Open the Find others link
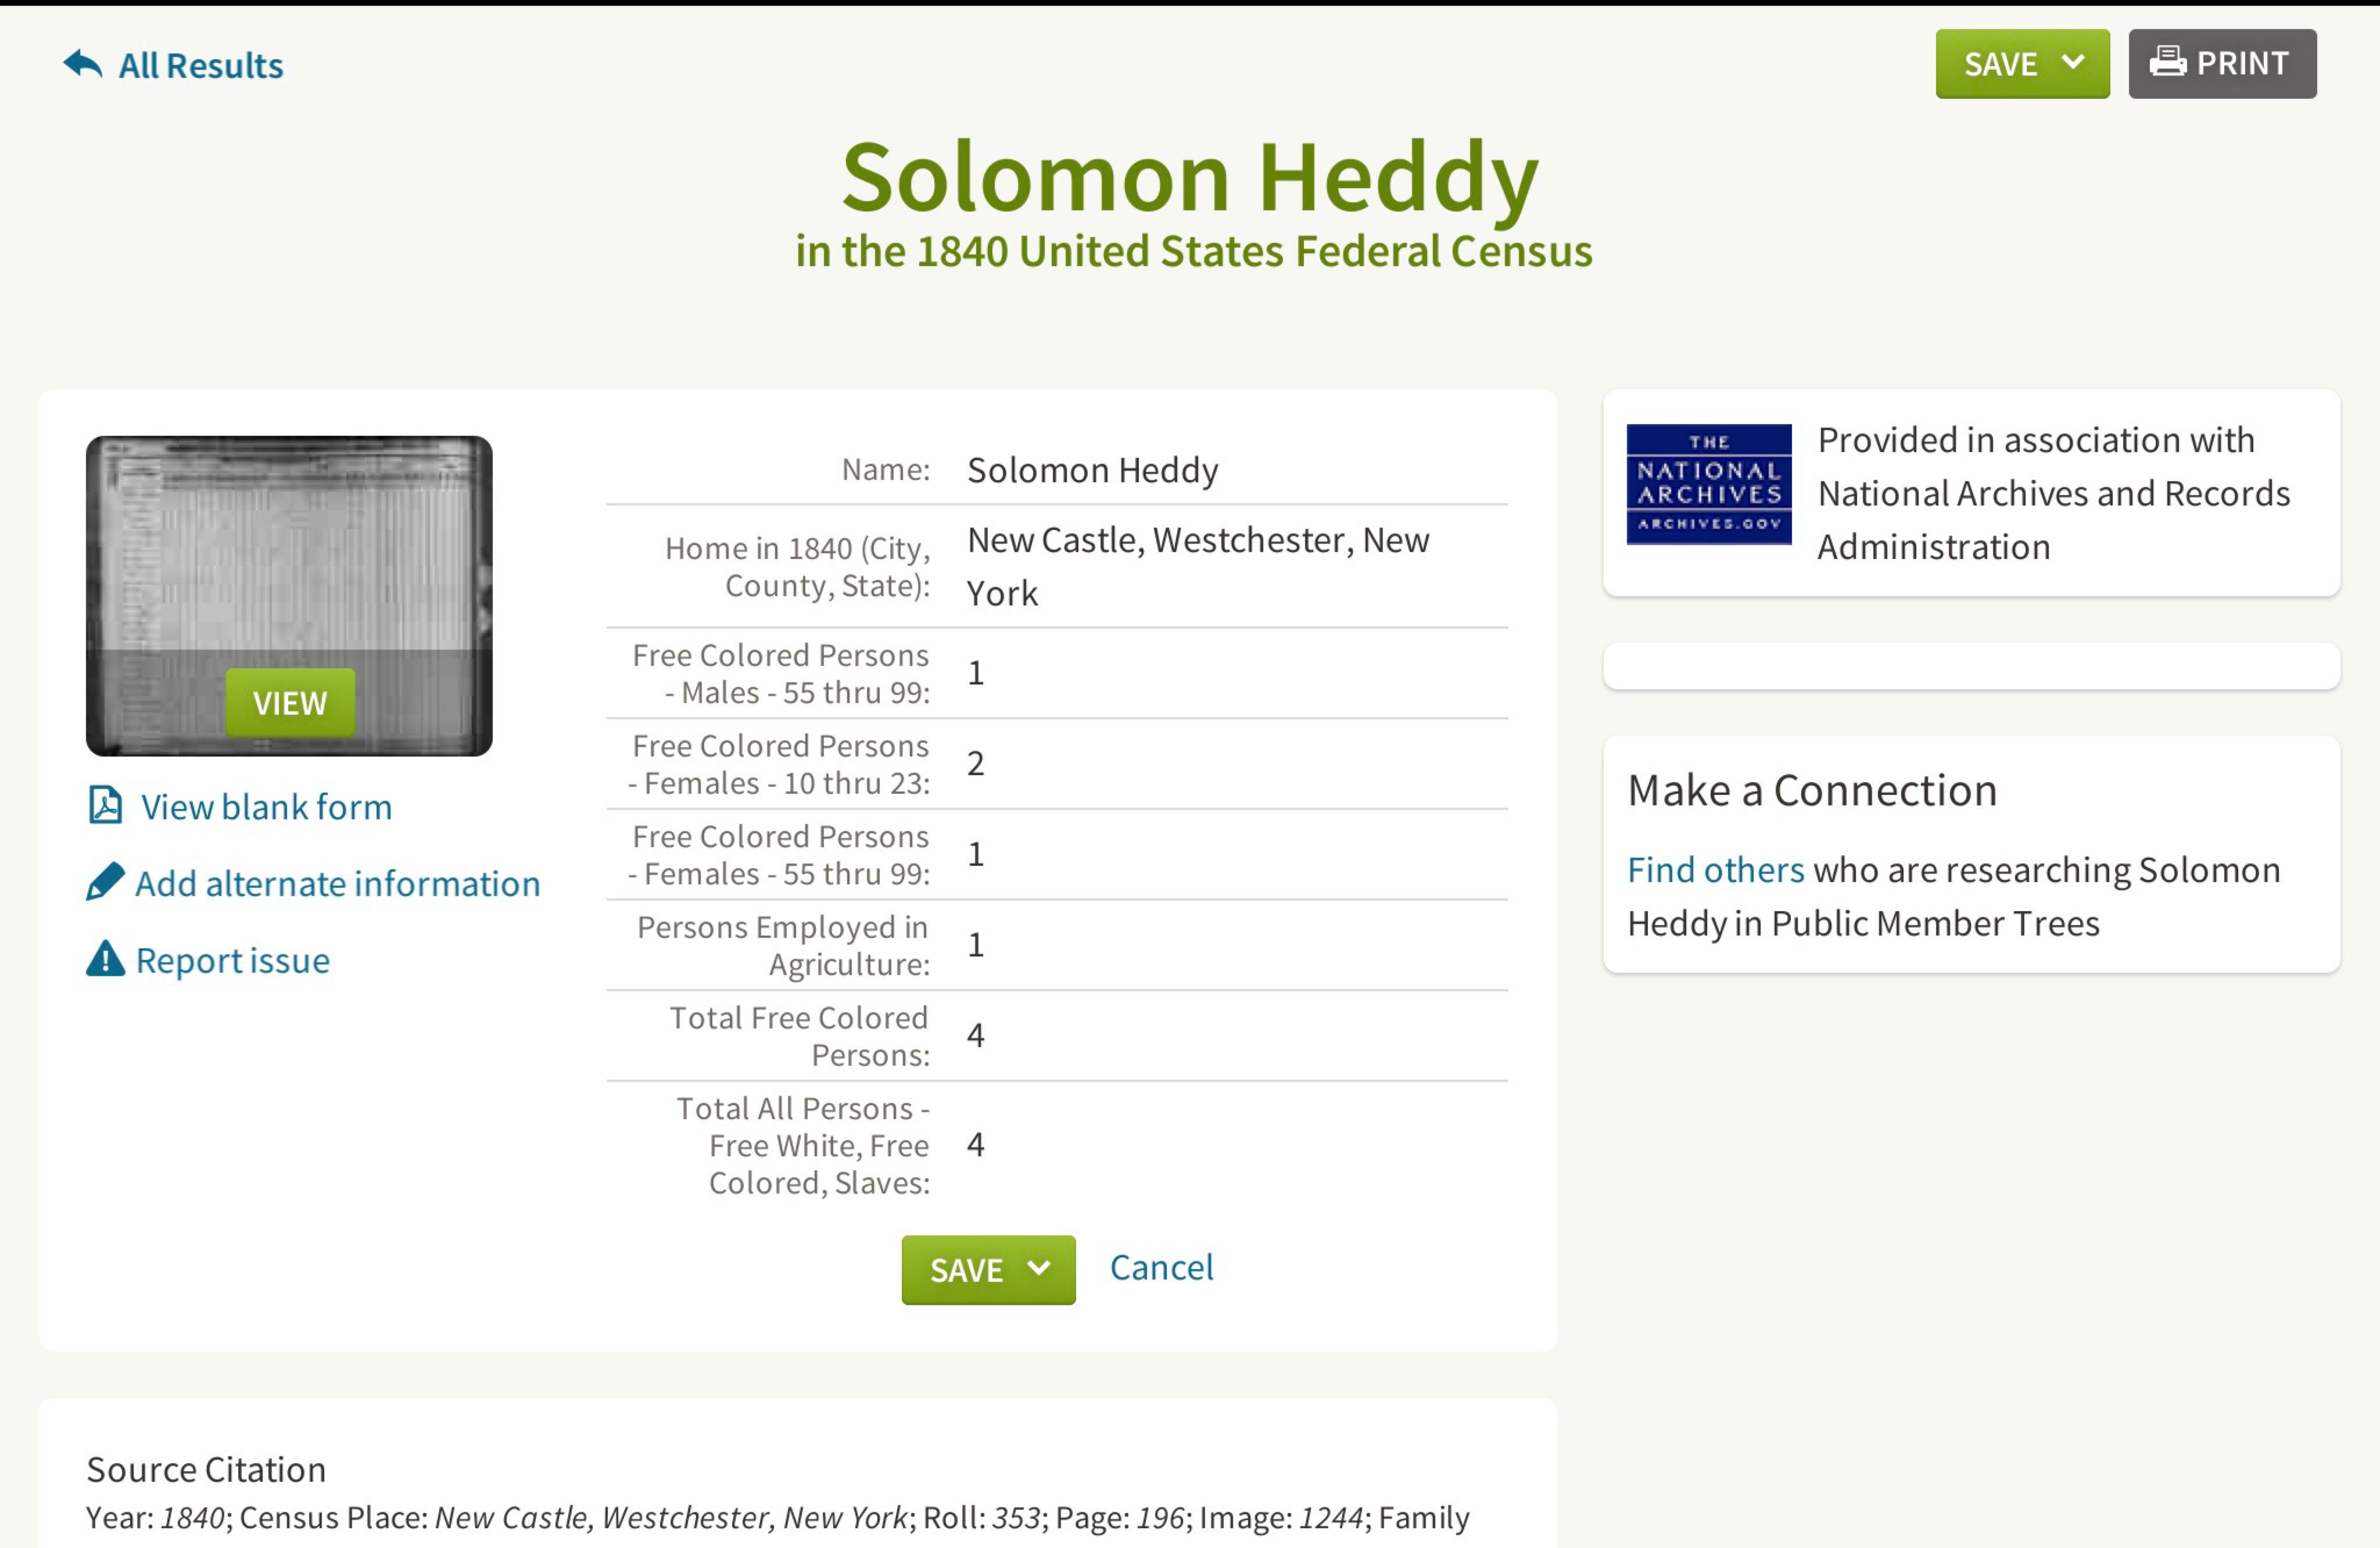 [x=1715, y=870]
